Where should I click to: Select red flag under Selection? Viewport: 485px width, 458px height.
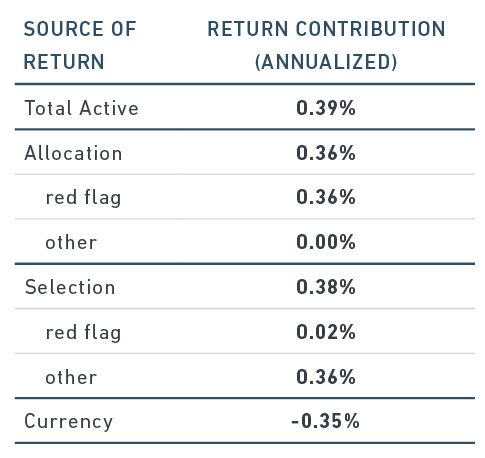pyautogui.click(x=83, y=333)
